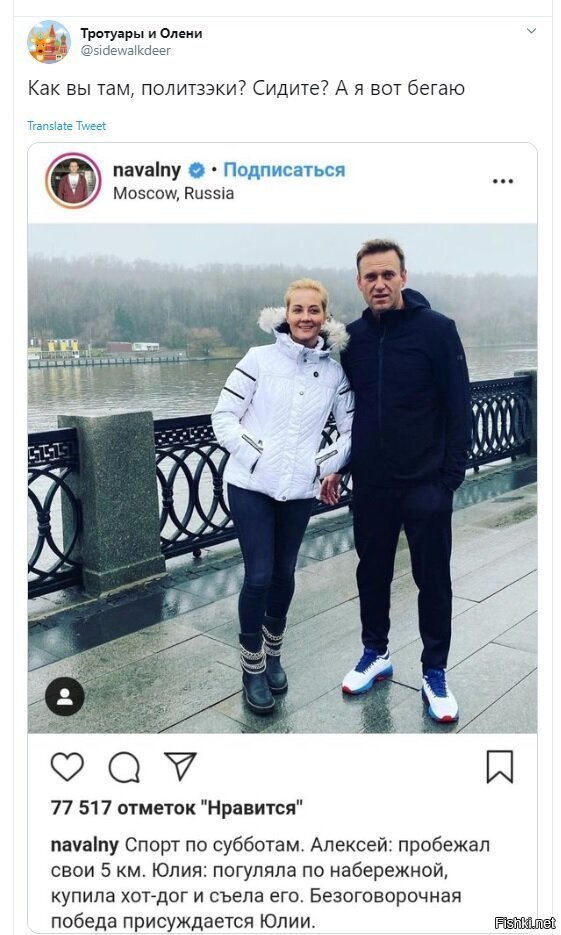Show tagged people via the person icon

[x=65, y=696]
